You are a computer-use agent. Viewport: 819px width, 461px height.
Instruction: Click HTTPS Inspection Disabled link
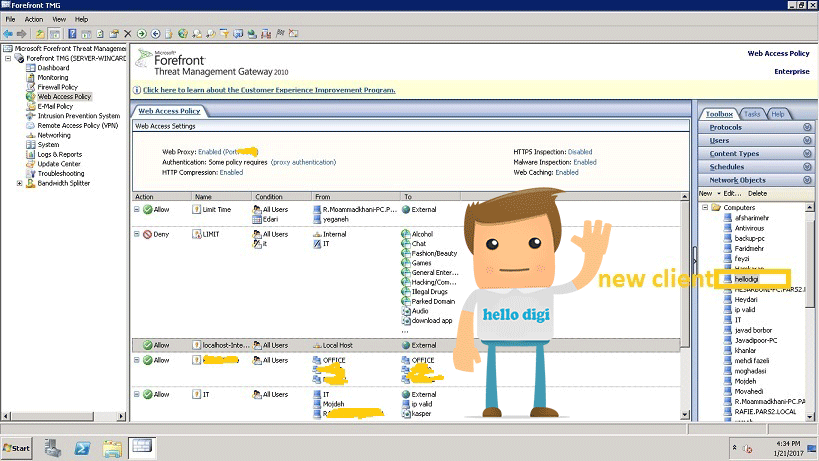coord(580,152)
